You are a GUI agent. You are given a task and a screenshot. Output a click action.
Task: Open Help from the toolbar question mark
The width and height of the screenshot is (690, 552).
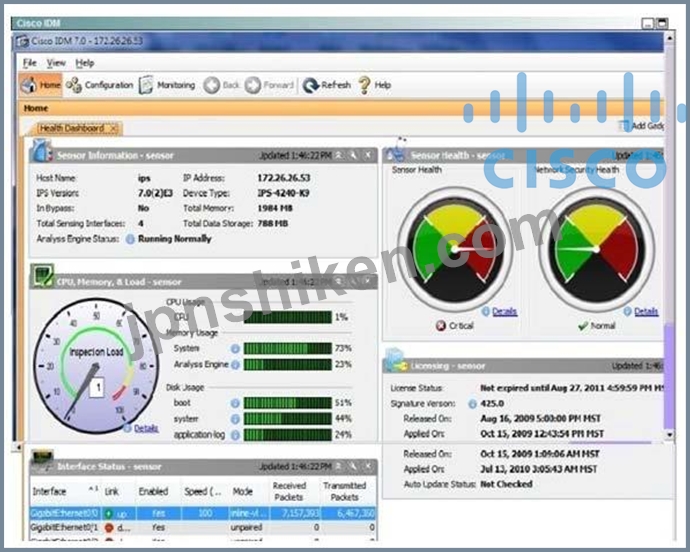[x=374, y=85]
